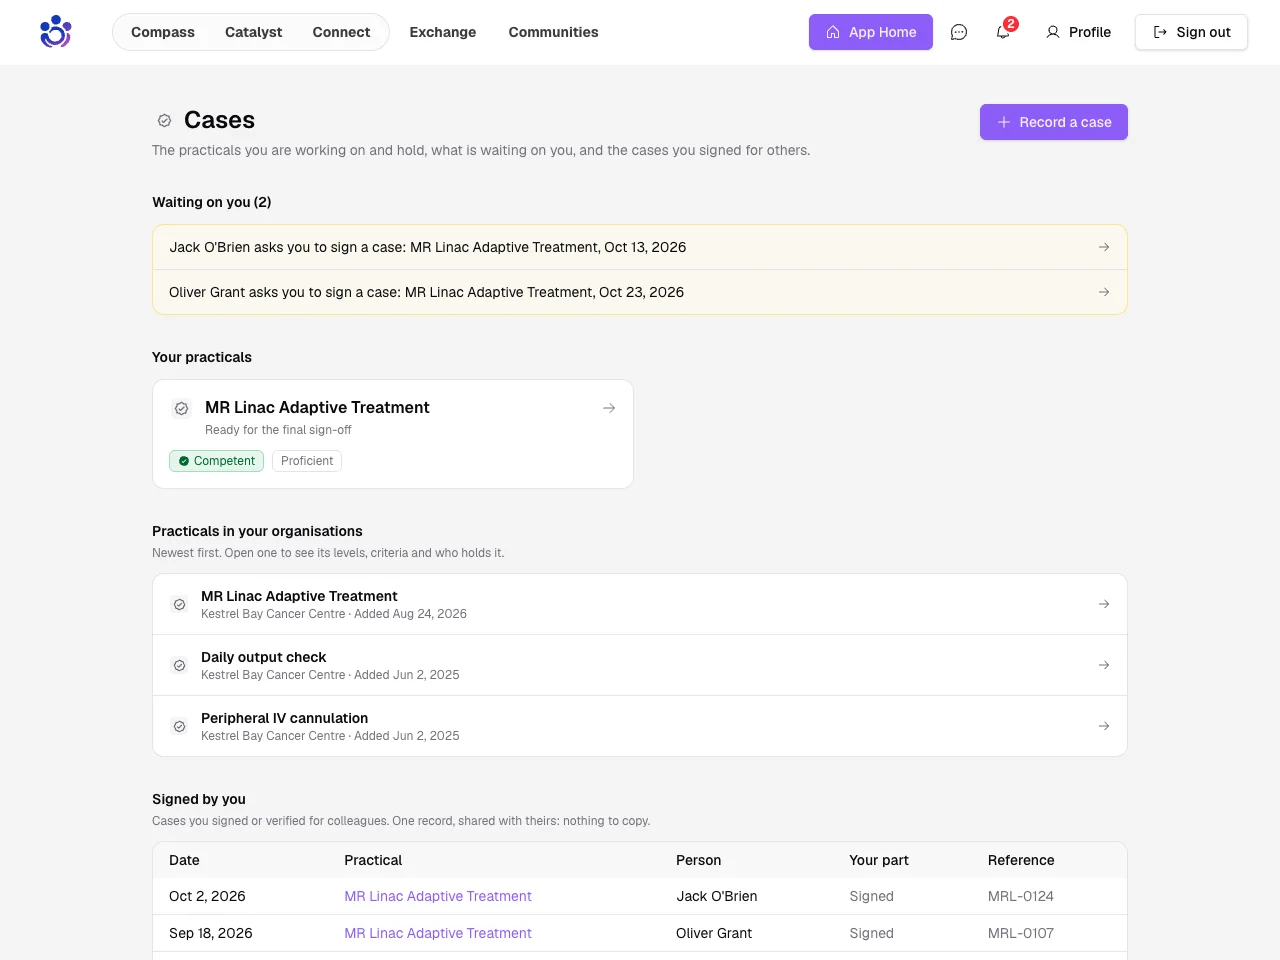
Task: Click the app logo icon
Action: tap(56, 32)
